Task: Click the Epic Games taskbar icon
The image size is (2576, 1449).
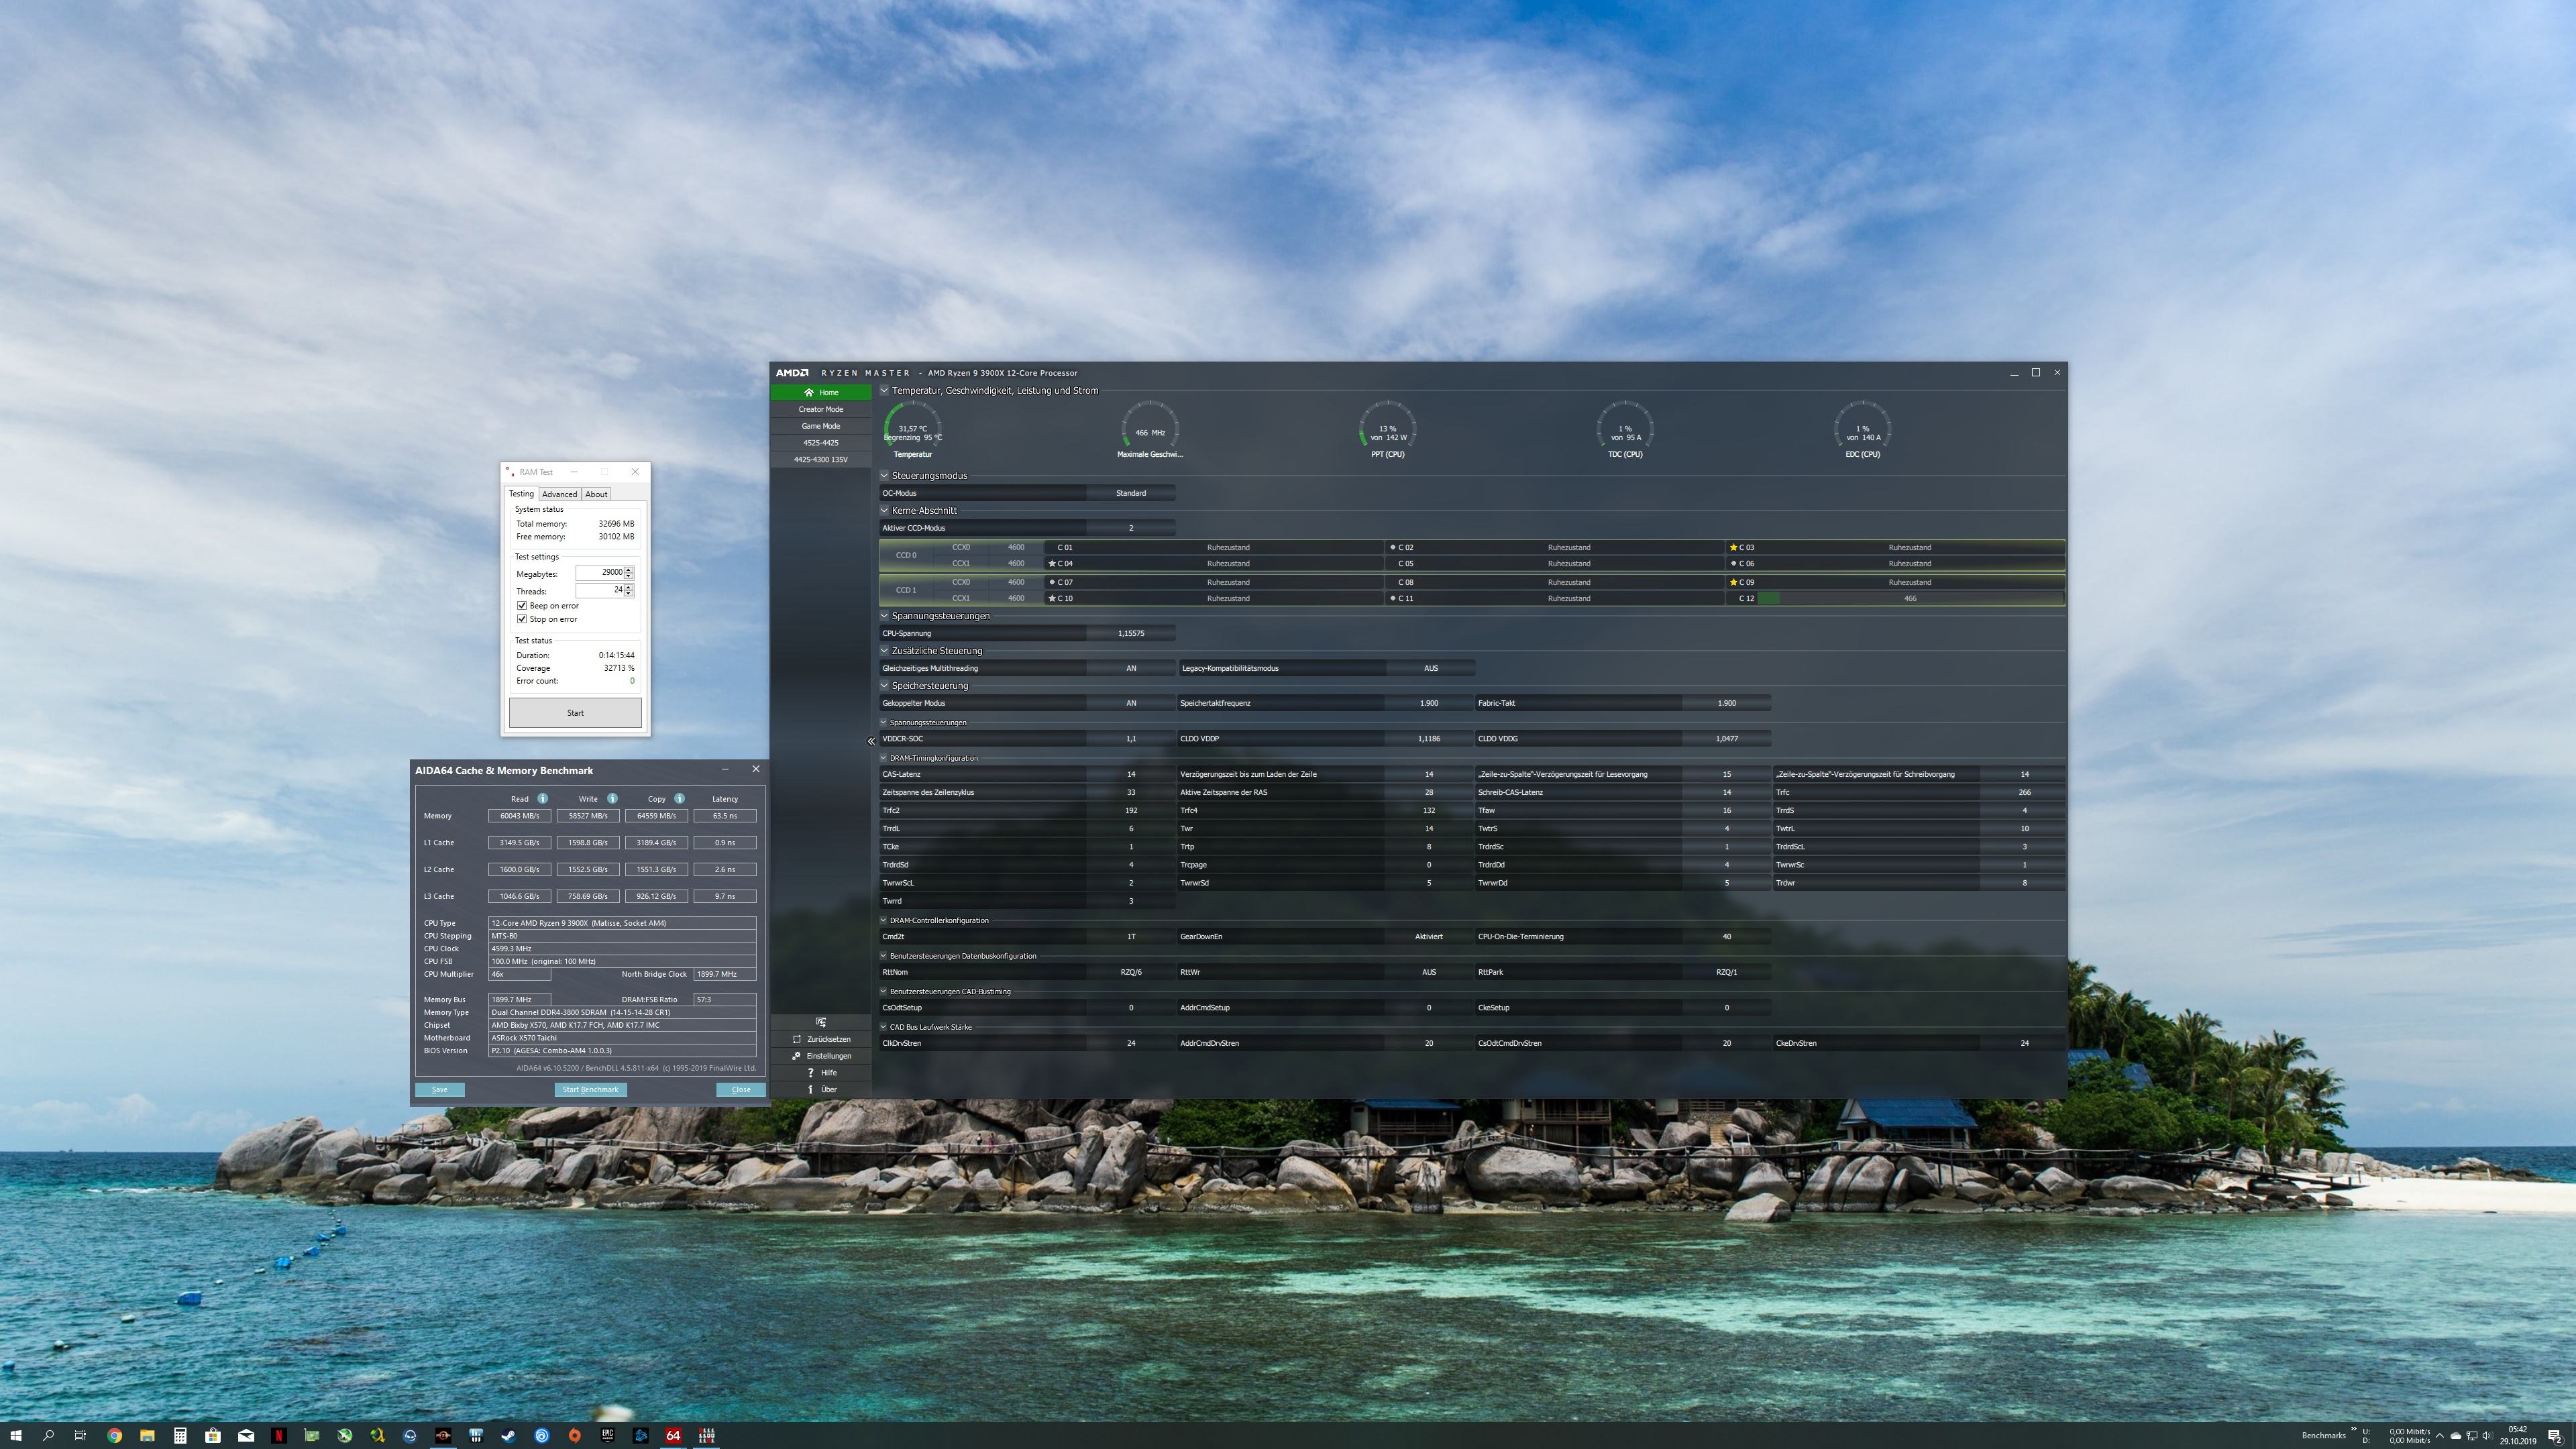Action: (x=607, y=1436)
